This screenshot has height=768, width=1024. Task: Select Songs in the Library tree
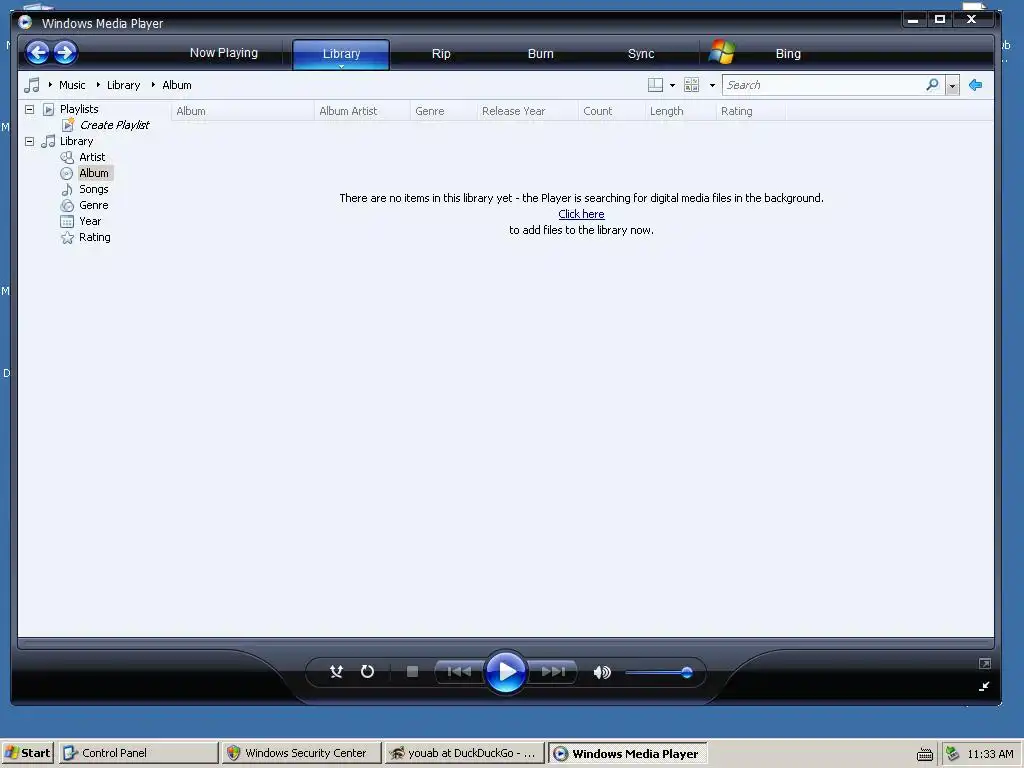click(94, 189)
